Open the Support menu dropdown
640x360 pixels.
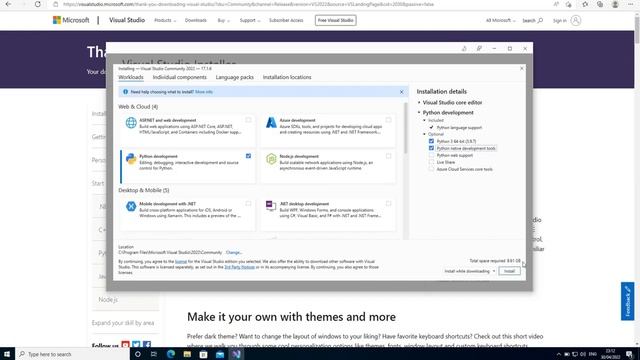pos(249,20)
